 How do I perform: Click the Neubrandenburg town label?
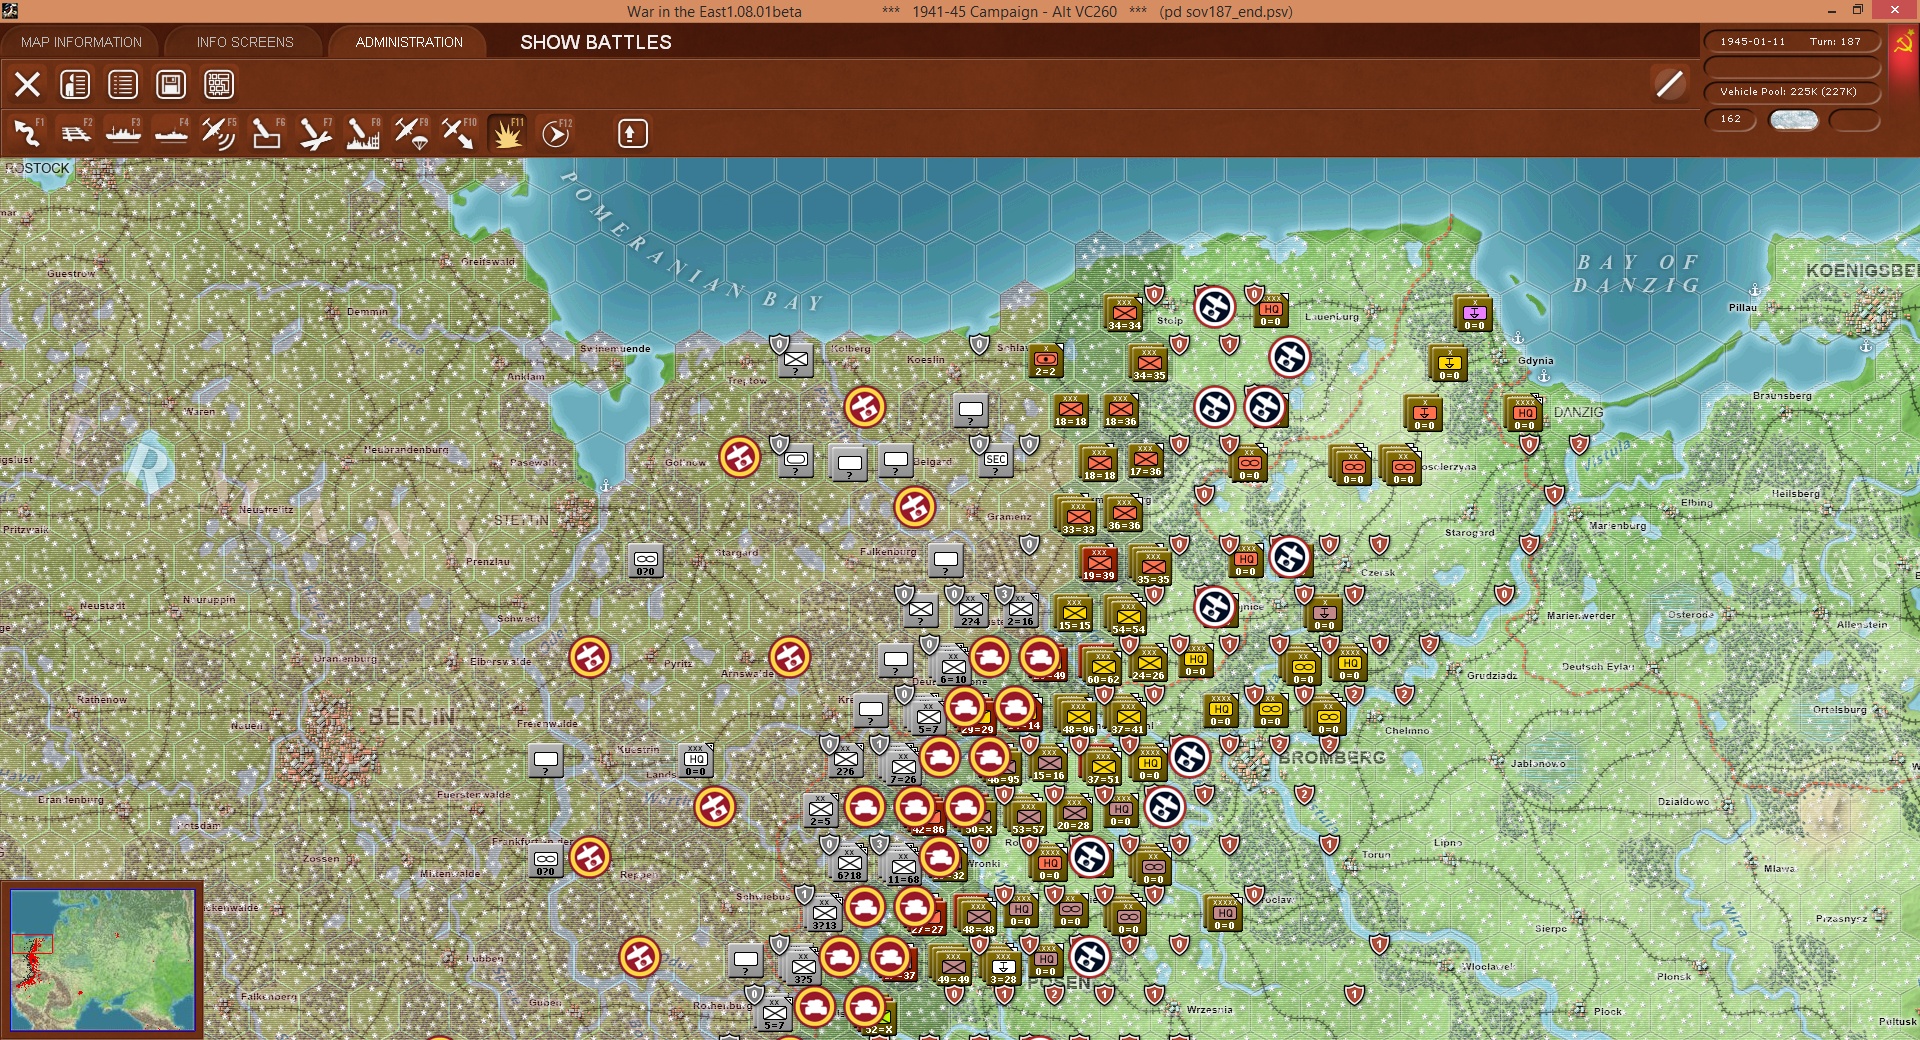click(x=405, y=450)
